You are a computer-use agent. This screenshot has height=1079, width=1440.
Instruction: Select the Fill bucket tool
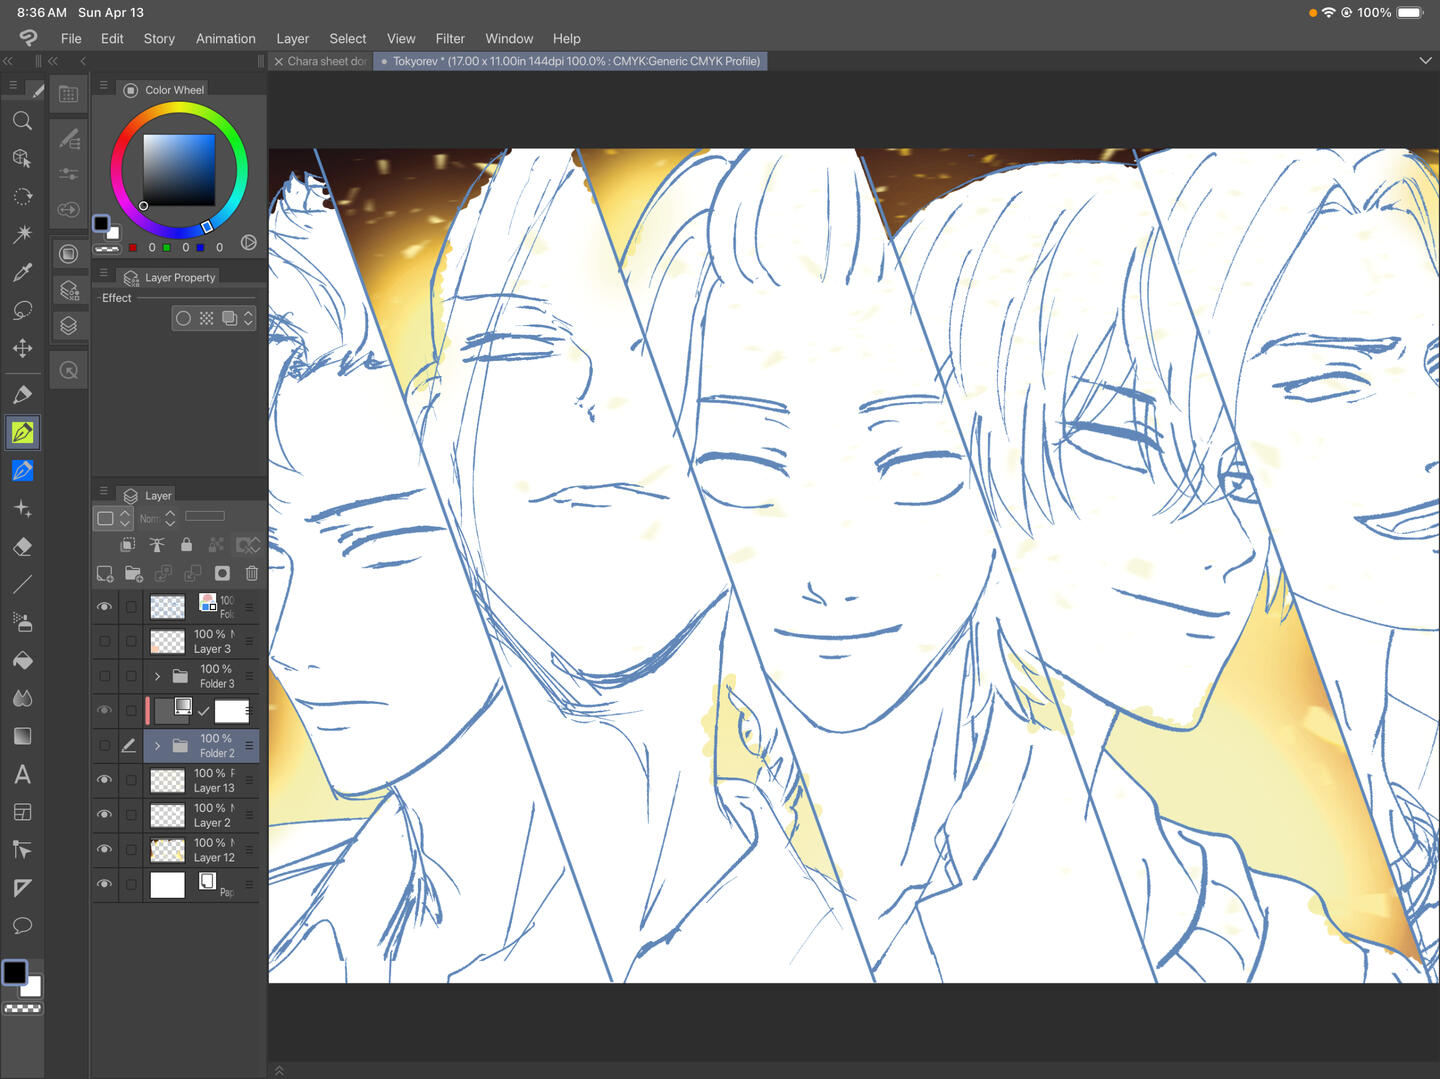click(x=22, y=660)
